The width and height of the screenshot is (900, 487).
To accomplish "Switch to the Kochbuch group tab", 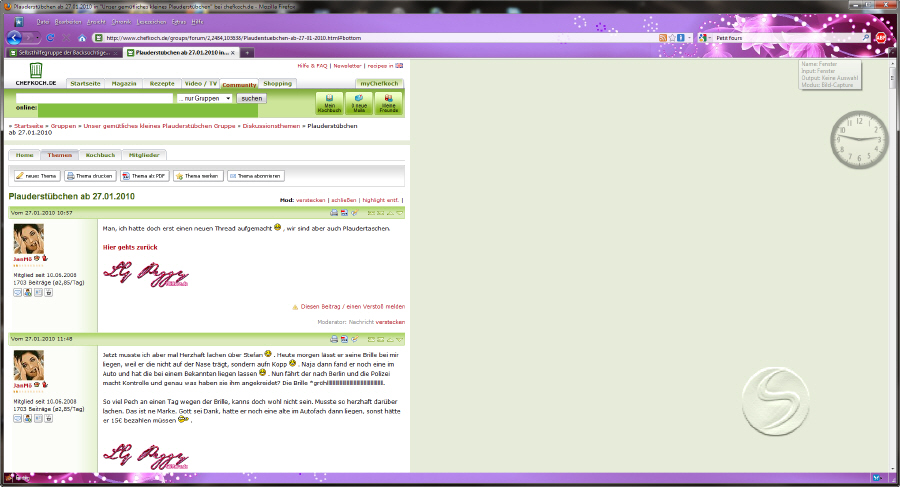I will (x=100, y=155).
